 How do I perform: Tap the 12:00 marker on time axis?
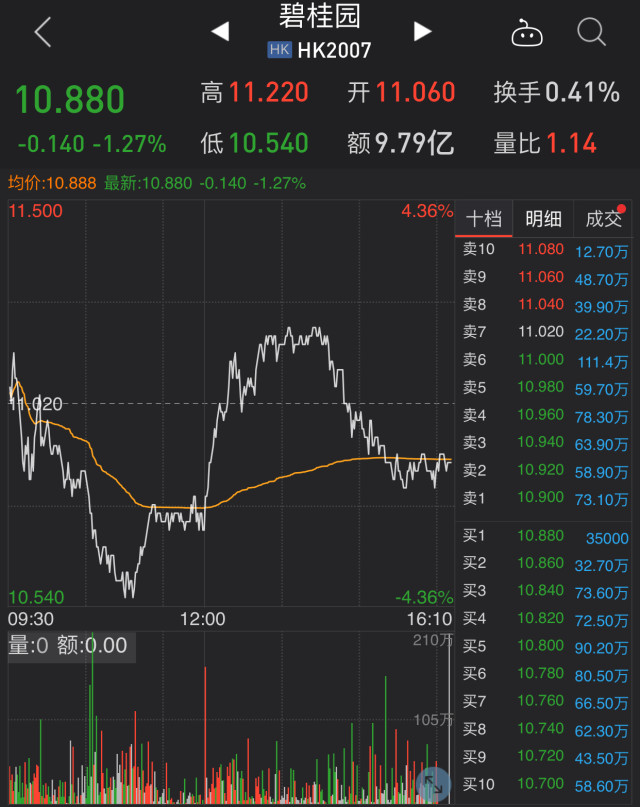click(x=202, y=619)
